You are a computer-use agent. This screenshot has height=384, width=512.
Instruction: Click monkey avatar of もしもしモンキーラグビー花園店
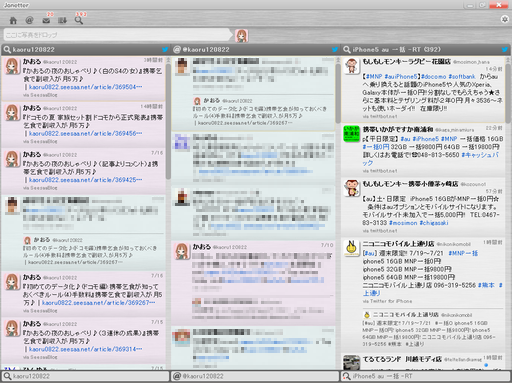(x=351, y=66)
